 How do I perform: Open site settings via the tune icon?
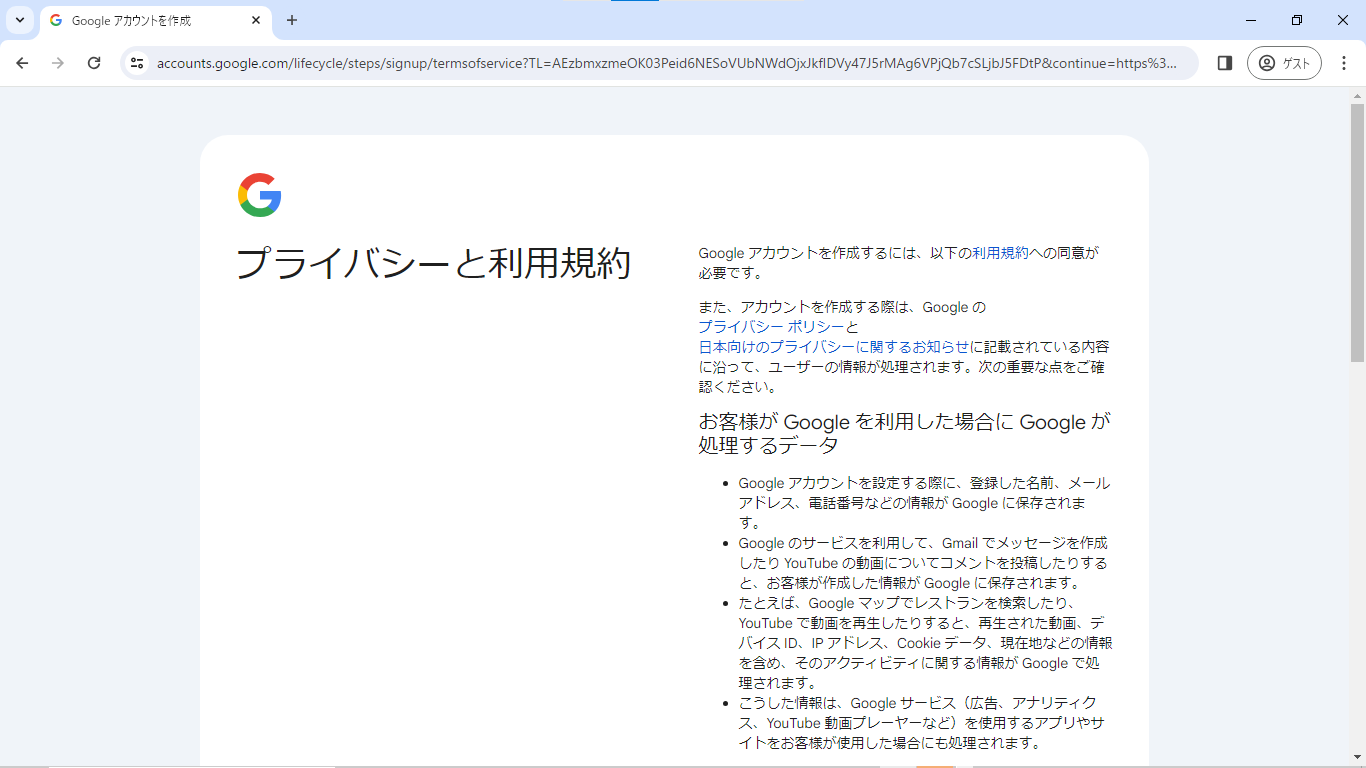[x=135, y=62]
